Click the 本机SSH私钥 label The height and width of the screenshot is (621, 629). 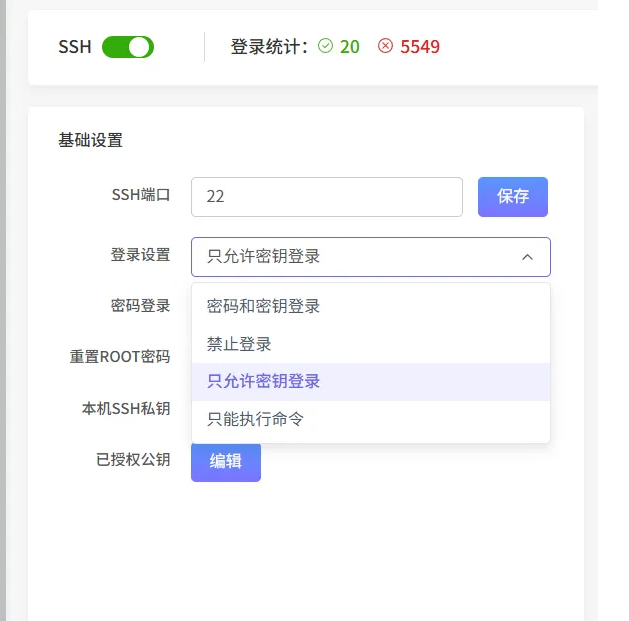[126, 409]
